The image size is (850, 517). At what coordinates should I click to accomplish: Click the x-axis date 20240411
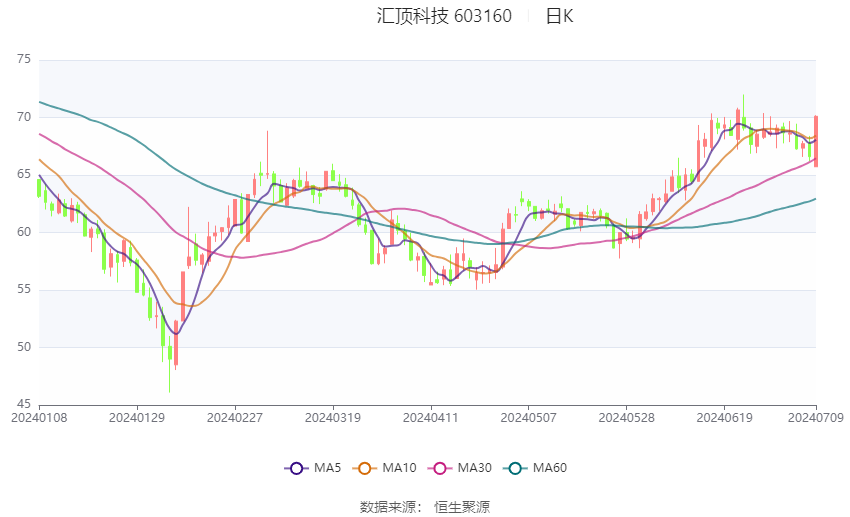click(x=430, y=418)
